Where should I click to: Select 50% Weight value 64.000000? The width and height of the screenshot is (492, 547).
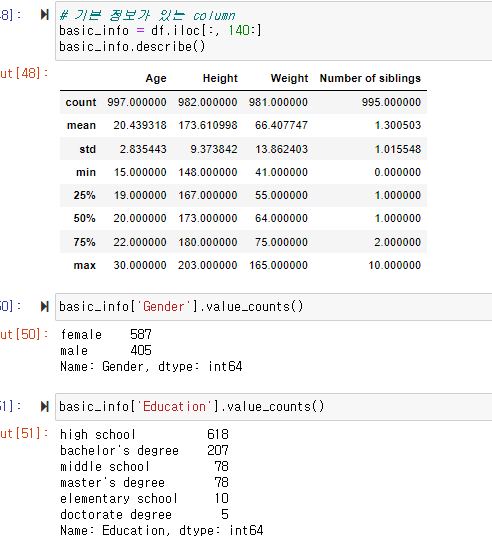point(281,218)
